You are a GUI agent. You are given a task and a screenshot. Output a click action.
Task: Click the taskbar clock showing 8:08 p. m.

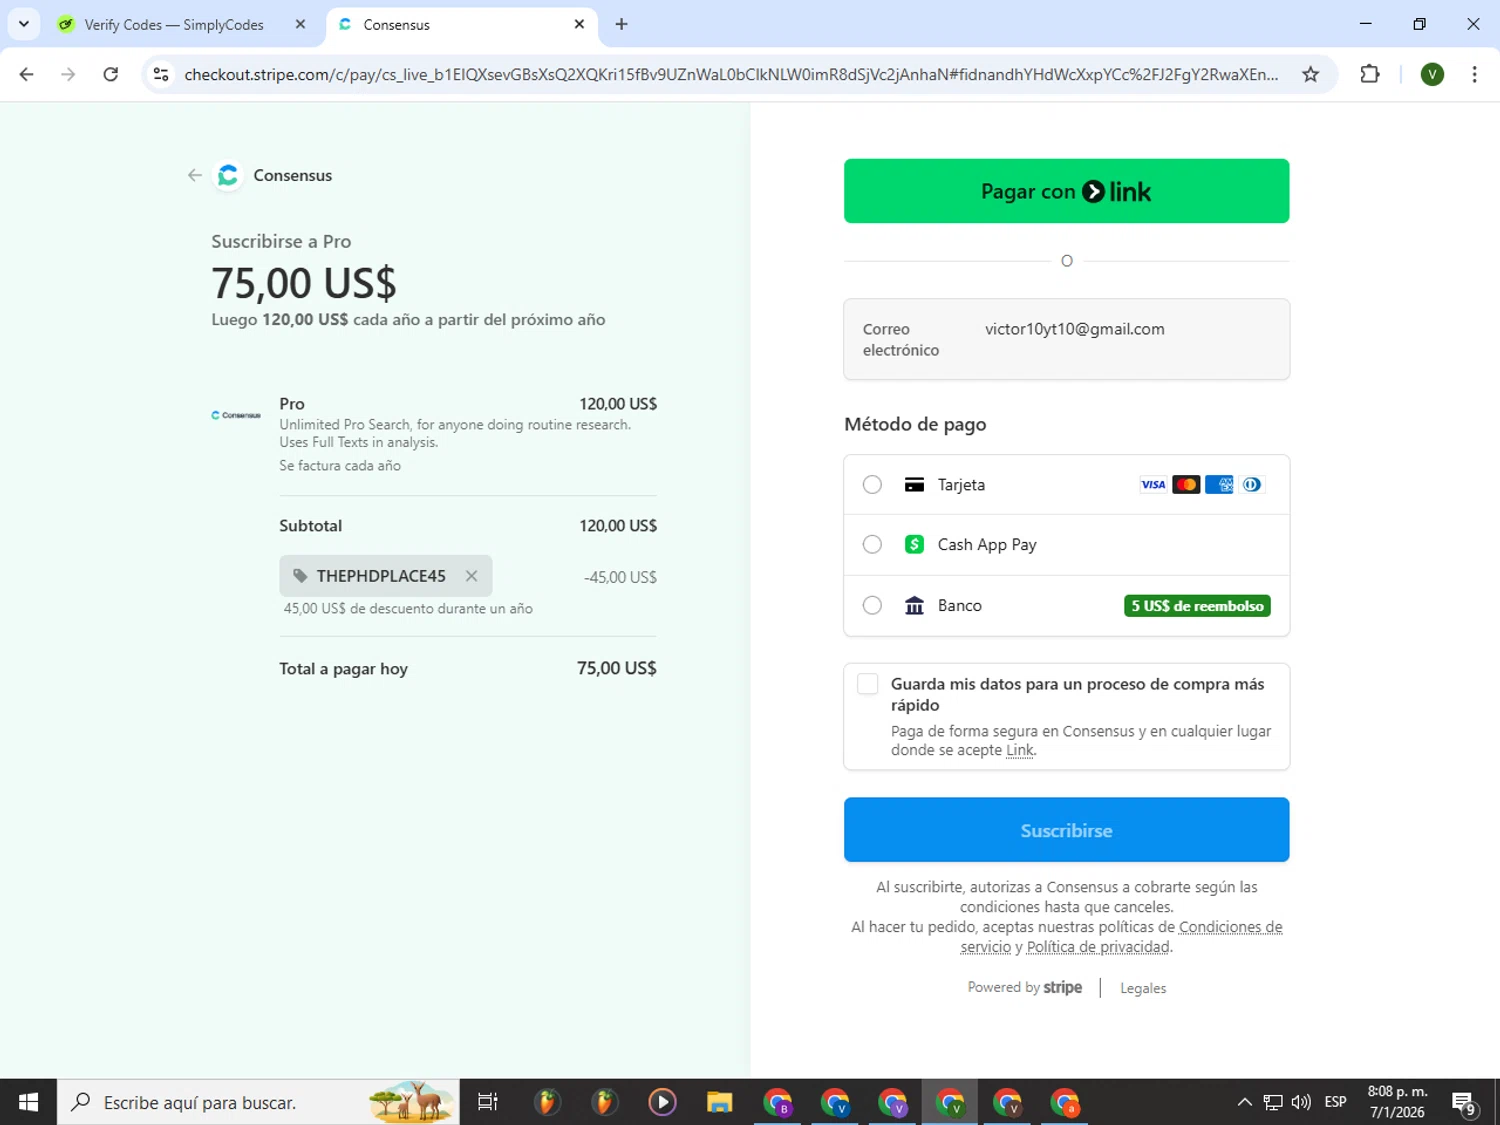tap(1397, 1102)
